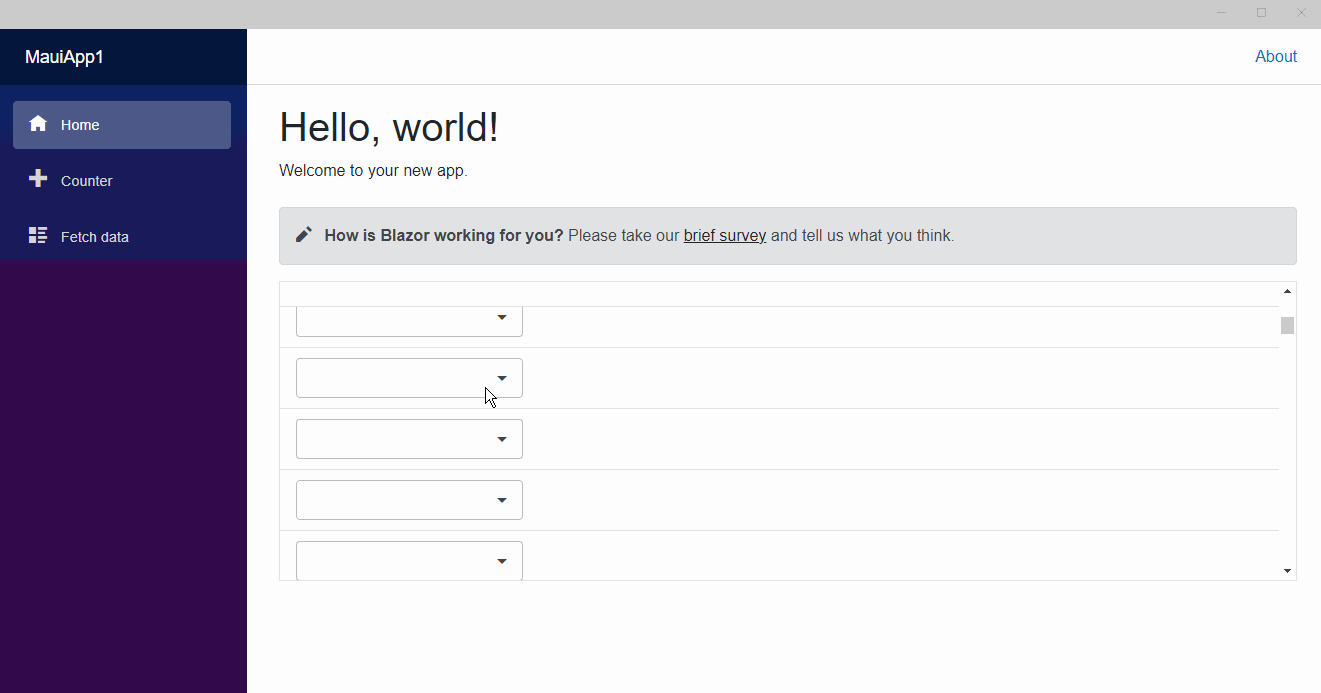Viewport: 1321px width, 693px height.
Task: Open the brief survey link
Action: (x=724, y=235)
